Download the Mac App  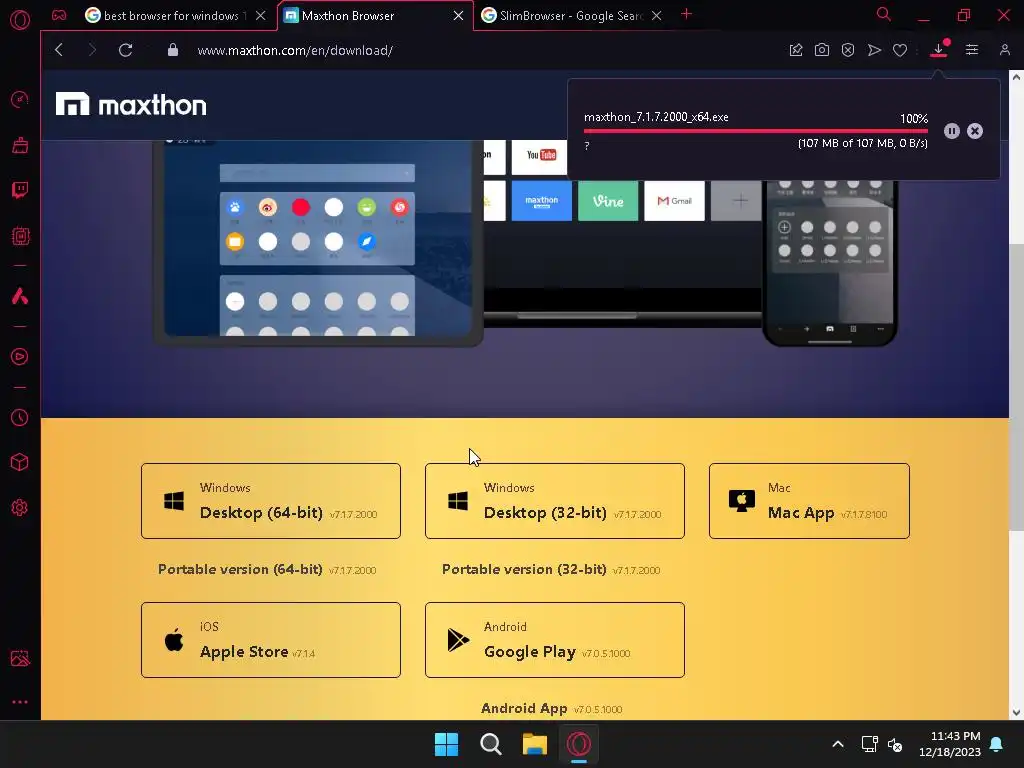(809, 501)
